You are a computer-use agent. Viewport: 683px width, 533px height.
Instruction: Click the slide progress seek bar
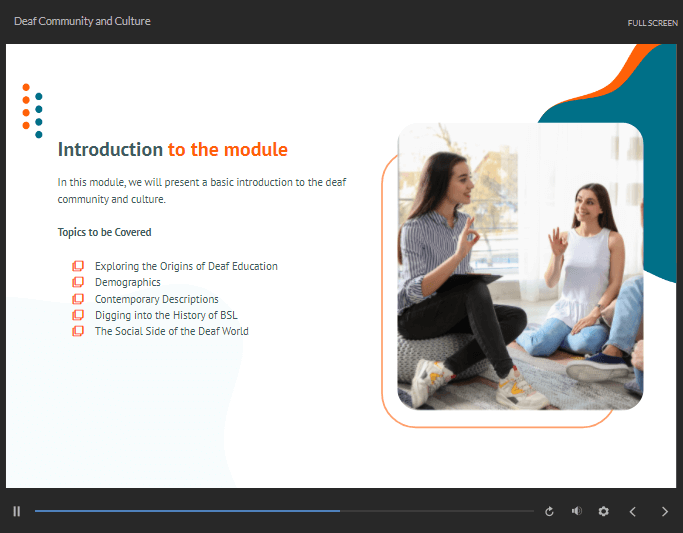(x=284, y=511)
